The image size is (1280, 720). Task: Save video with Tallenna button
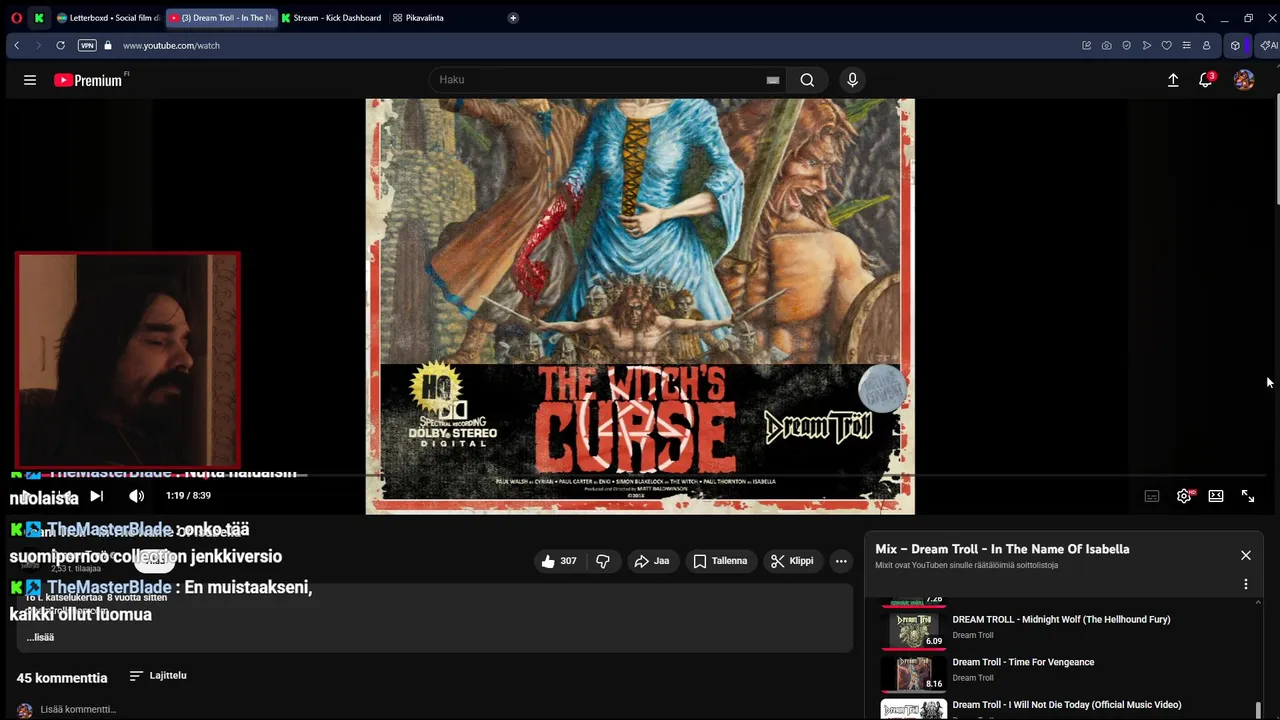[720, 561]
